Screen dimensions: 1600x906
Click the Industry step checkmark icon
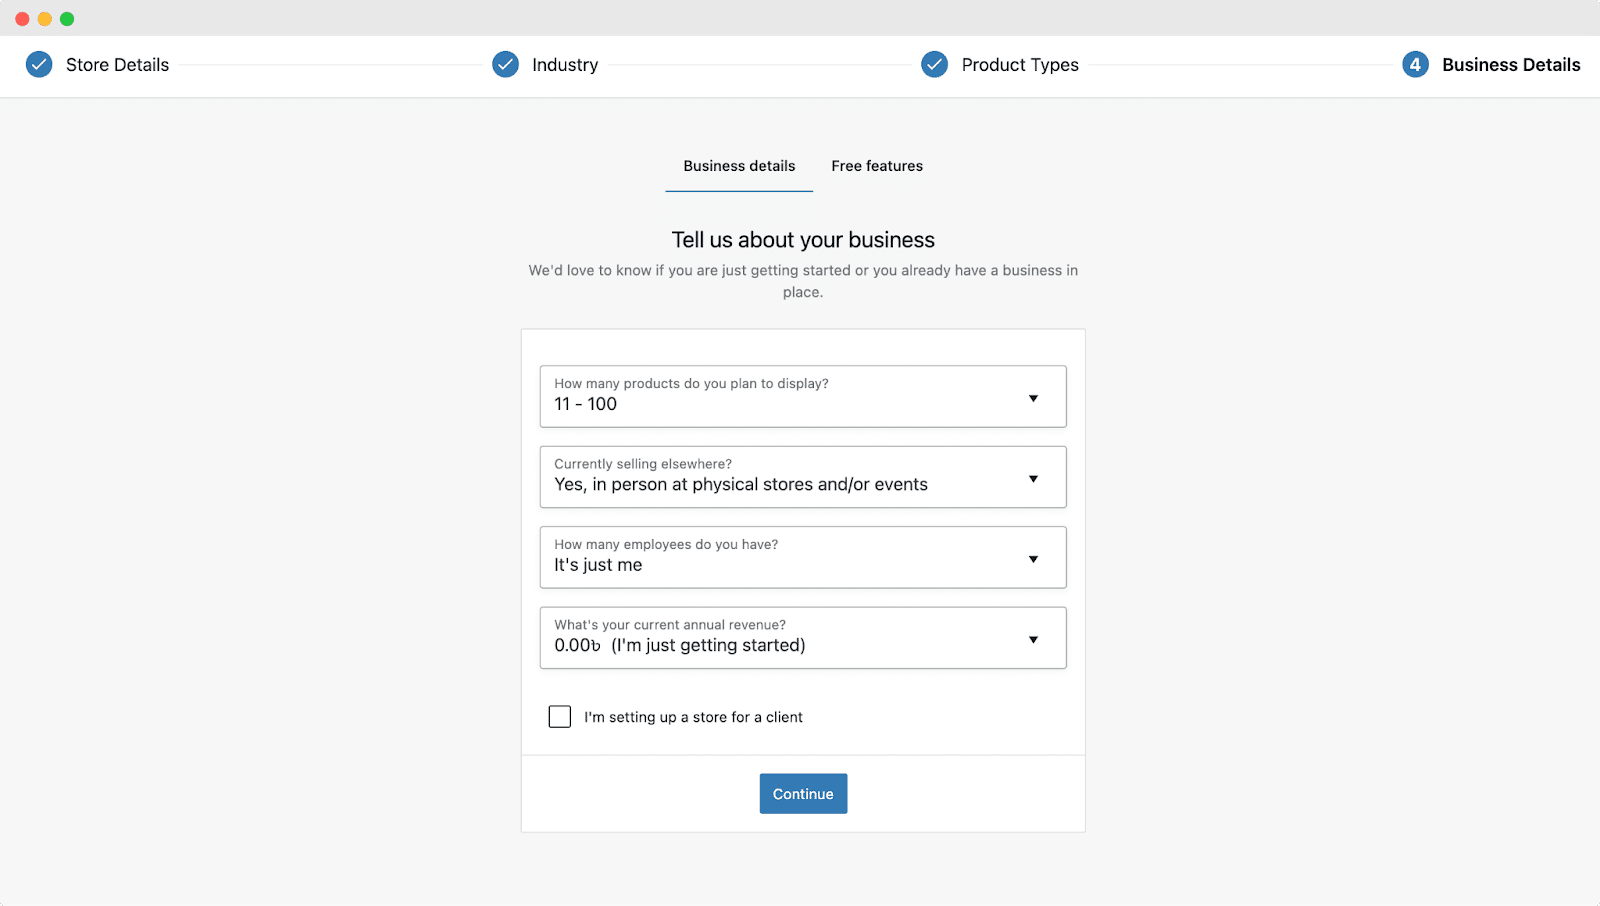click(506, 65)
